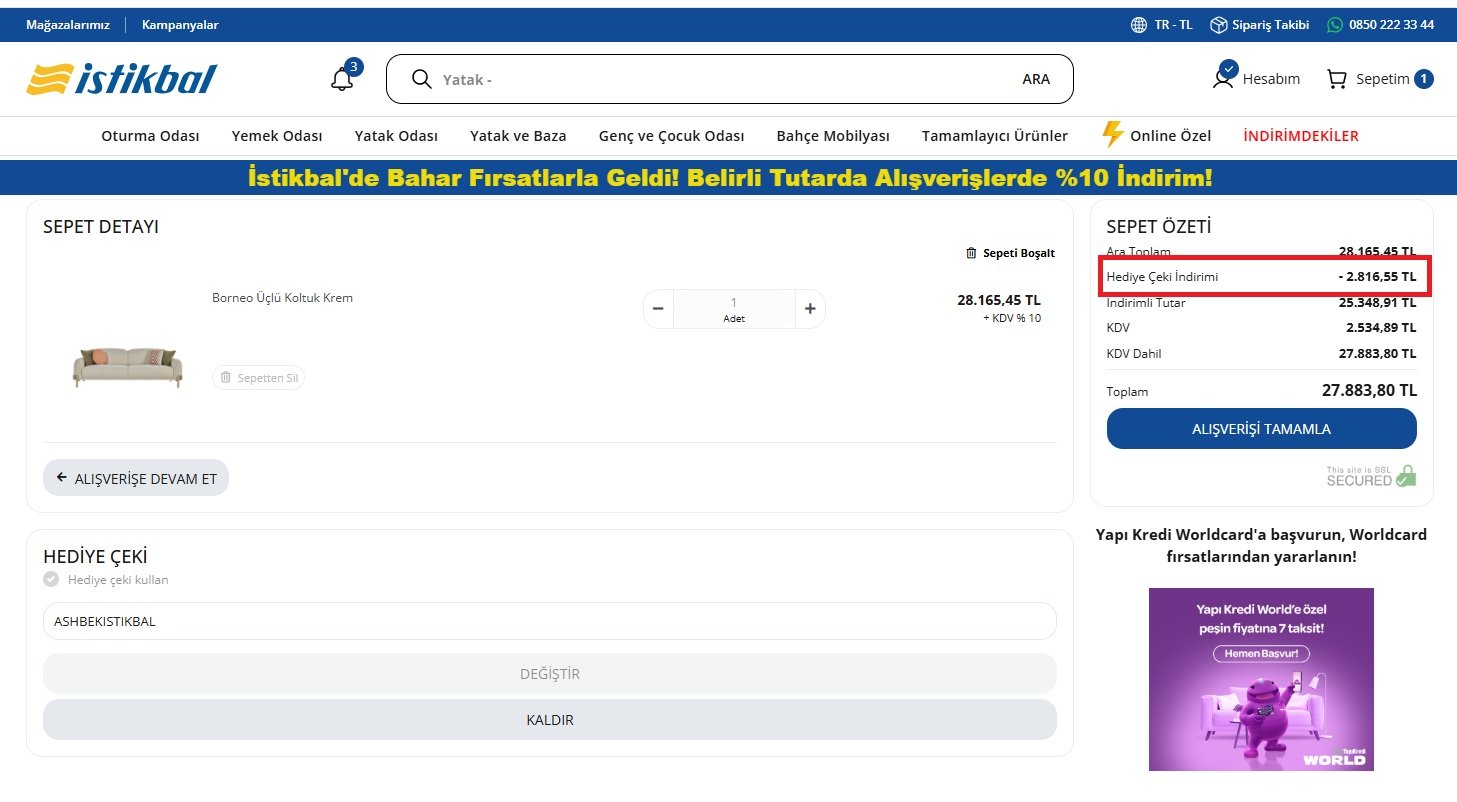Open Hesabım account icon
1457x802 pixels.
point(1223,76)
